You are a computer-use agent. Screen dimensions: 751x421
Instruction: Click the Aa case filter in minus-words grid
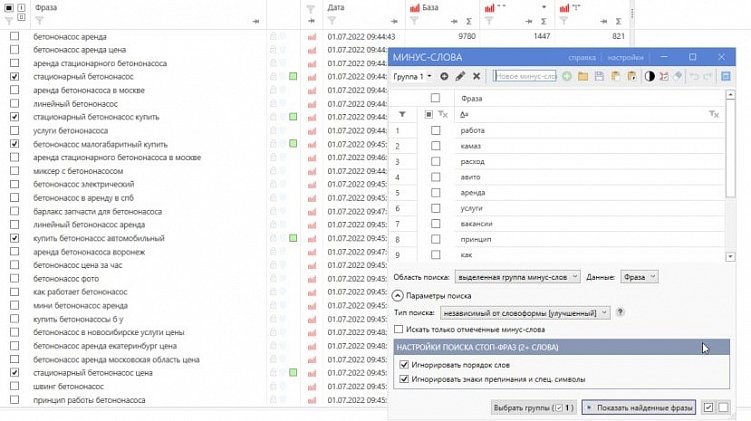[x=464, y=114]
